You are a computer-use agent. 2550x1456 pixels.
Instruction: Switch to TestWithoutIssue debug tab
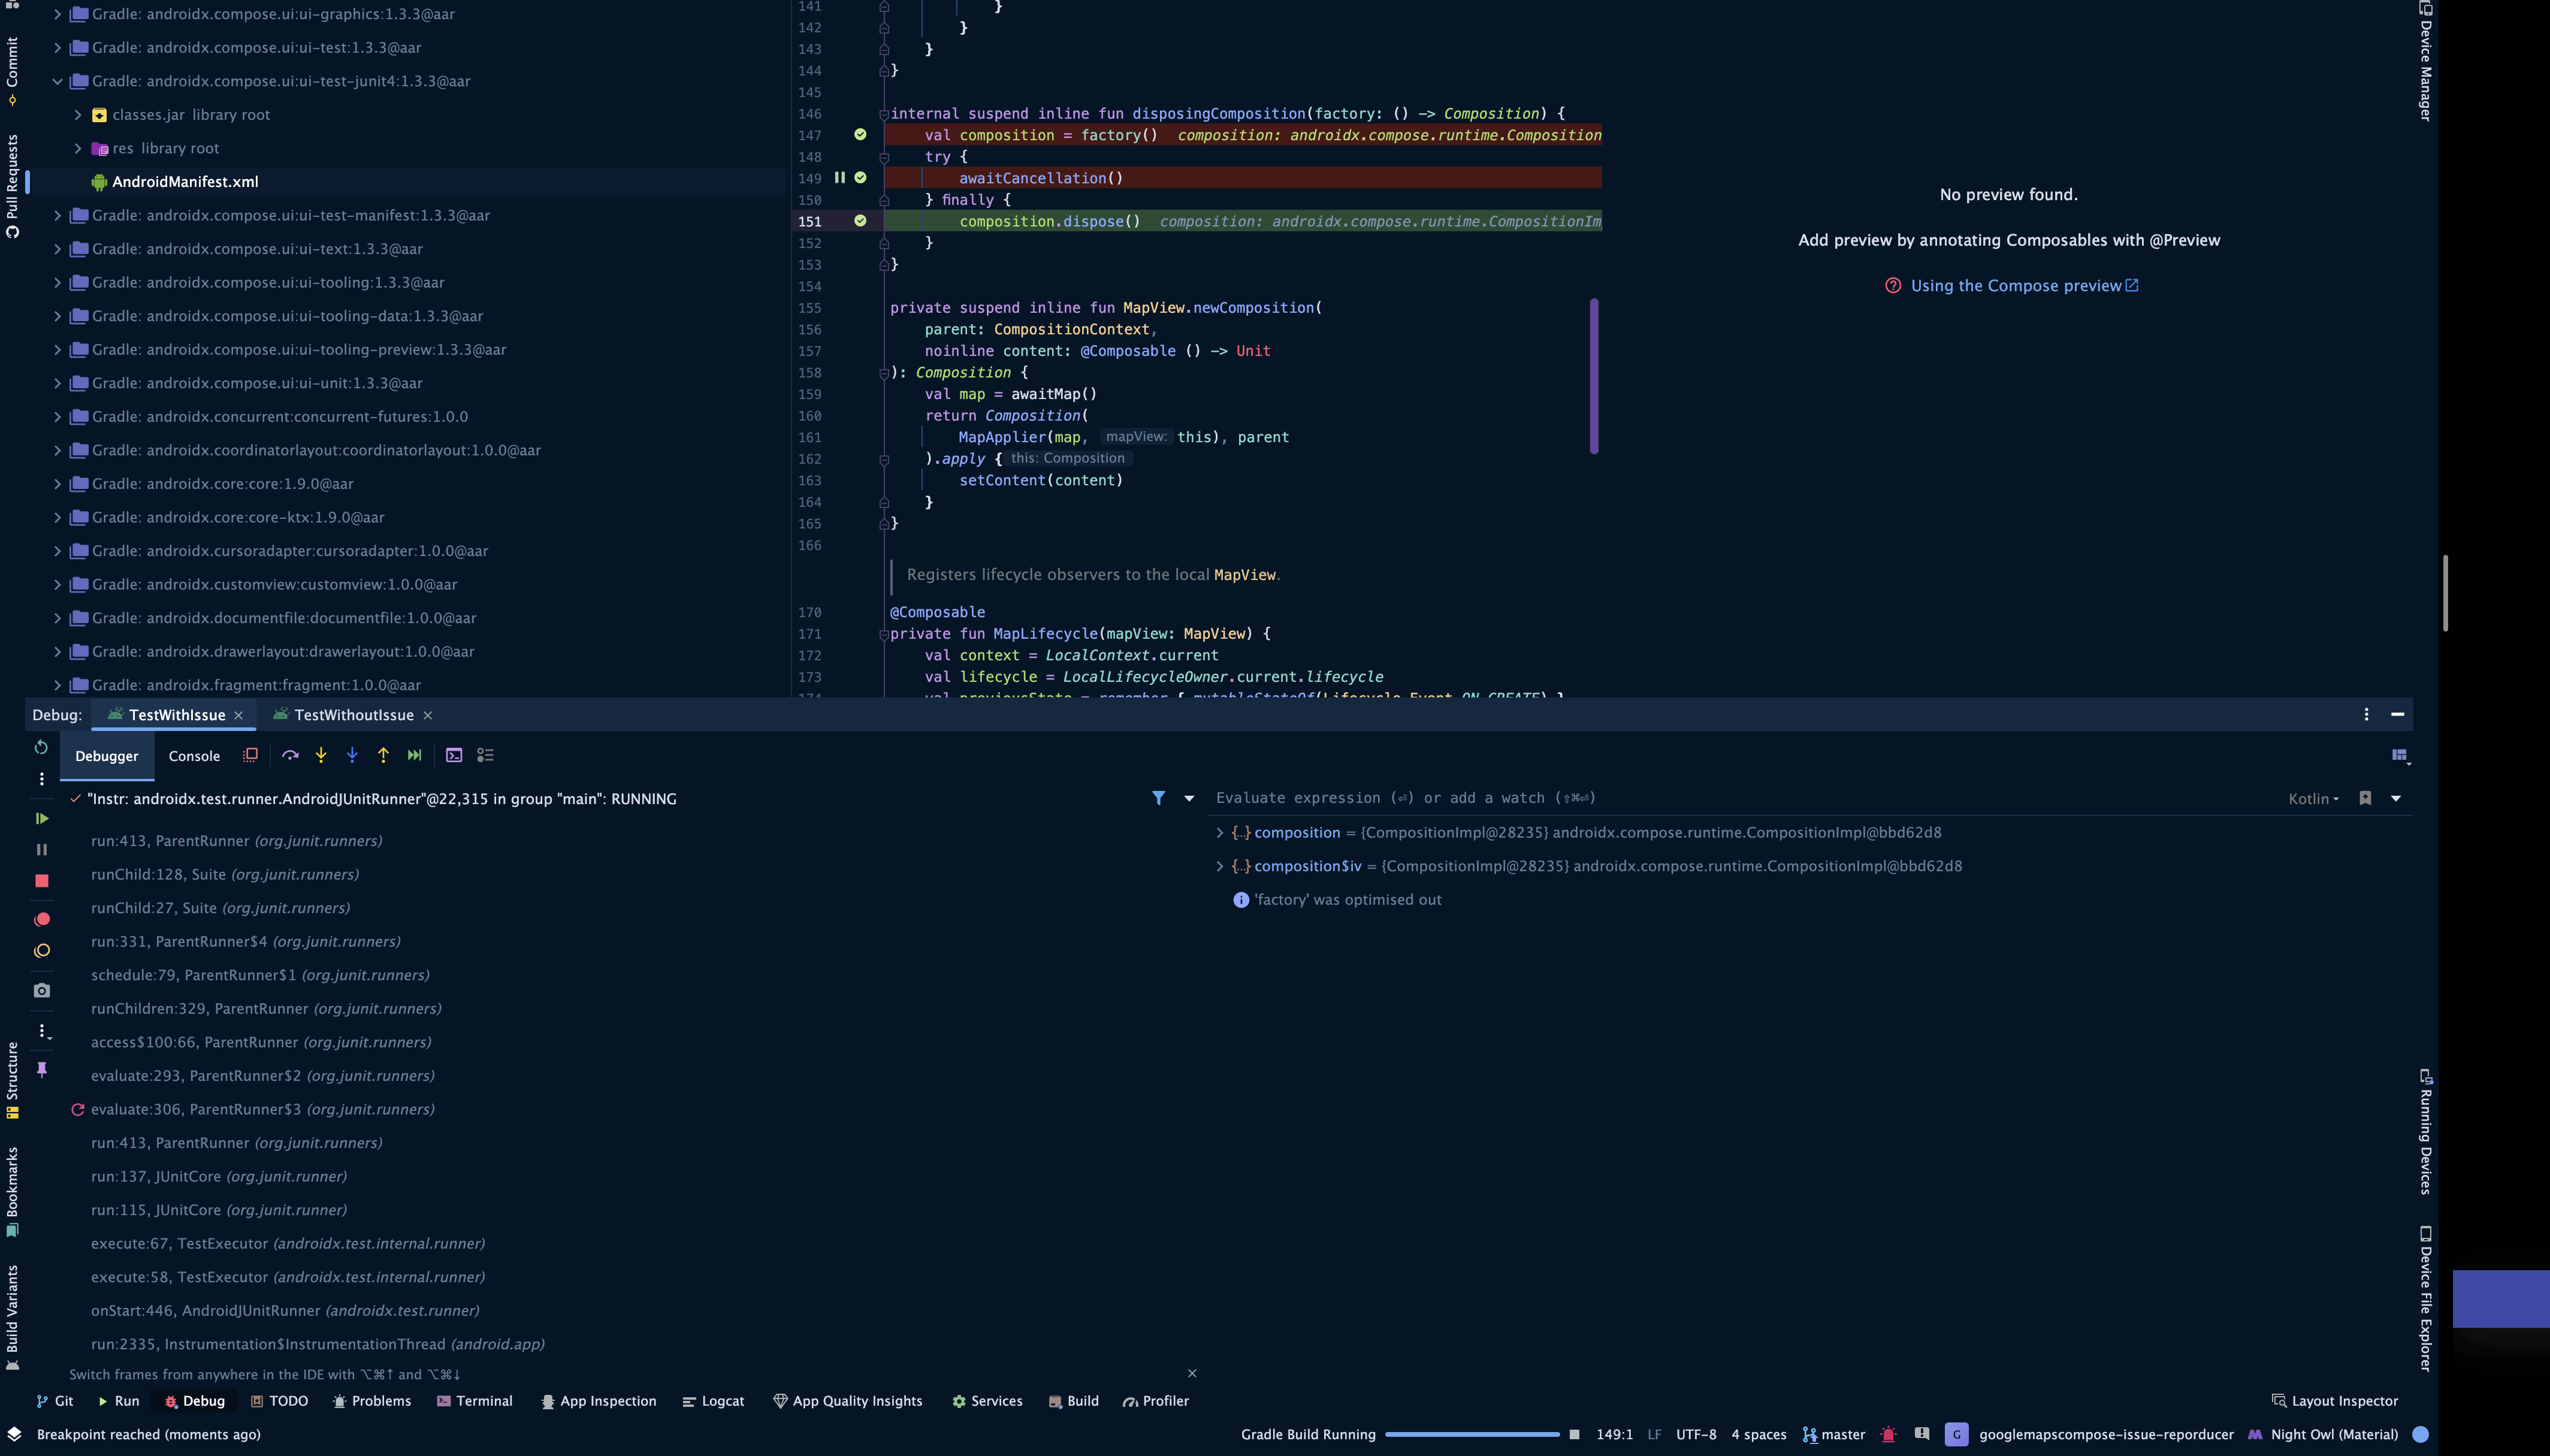354,715
